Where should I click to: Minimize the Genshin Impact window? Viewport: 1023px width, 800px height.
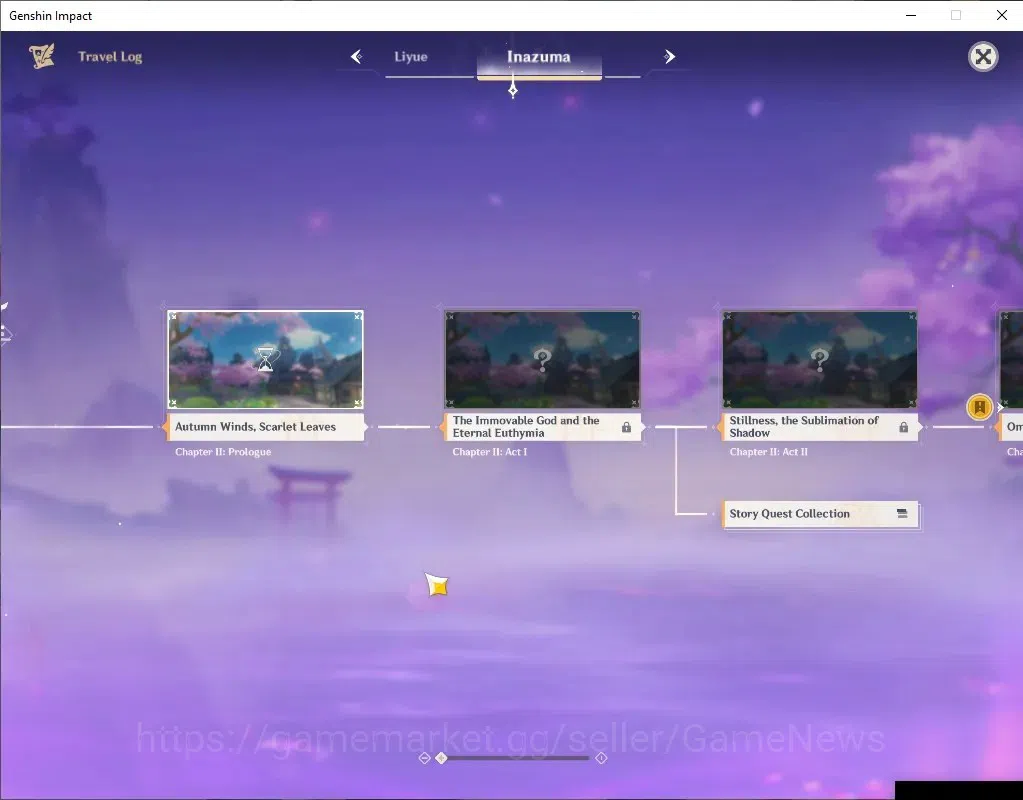click(x=911, y=15)
